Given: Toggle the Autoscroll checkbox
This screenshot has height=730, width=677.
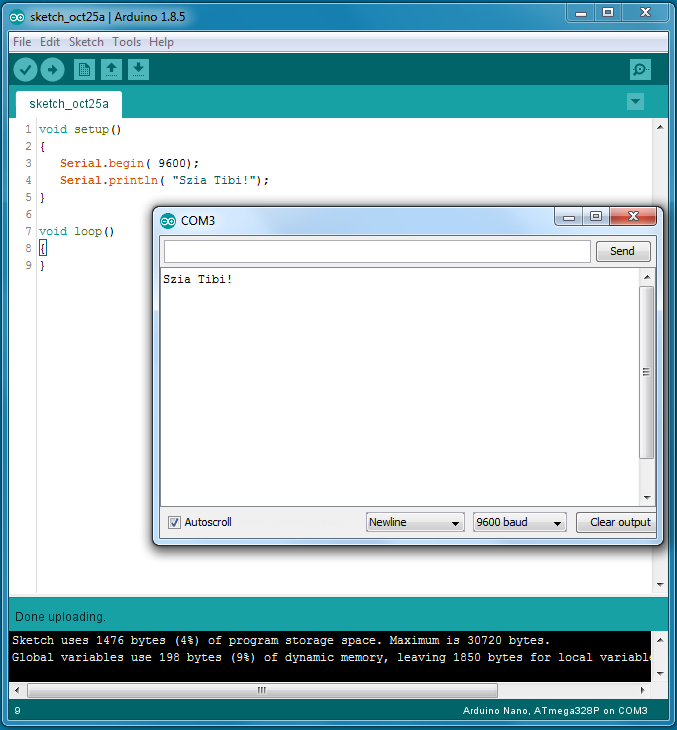Looking at the screenshot, I should point(174,522).
